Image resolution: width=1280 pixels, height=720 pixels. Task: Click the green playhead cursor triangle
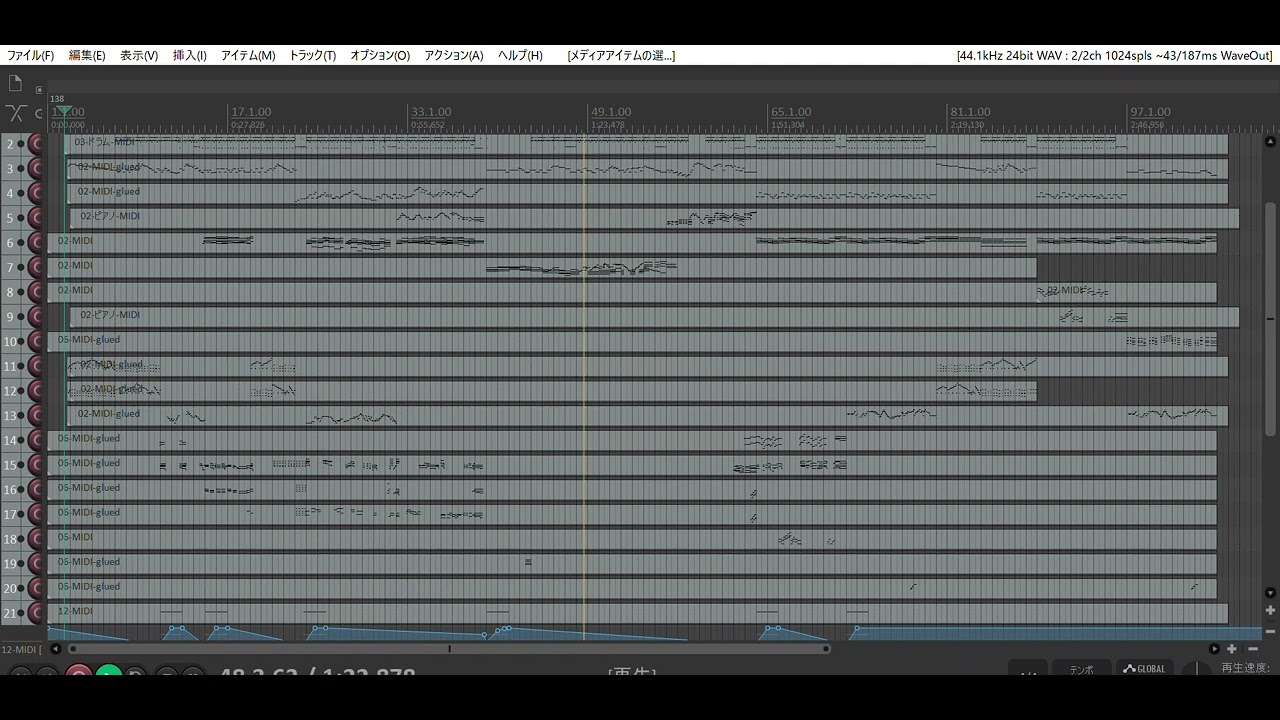[62, 112]
